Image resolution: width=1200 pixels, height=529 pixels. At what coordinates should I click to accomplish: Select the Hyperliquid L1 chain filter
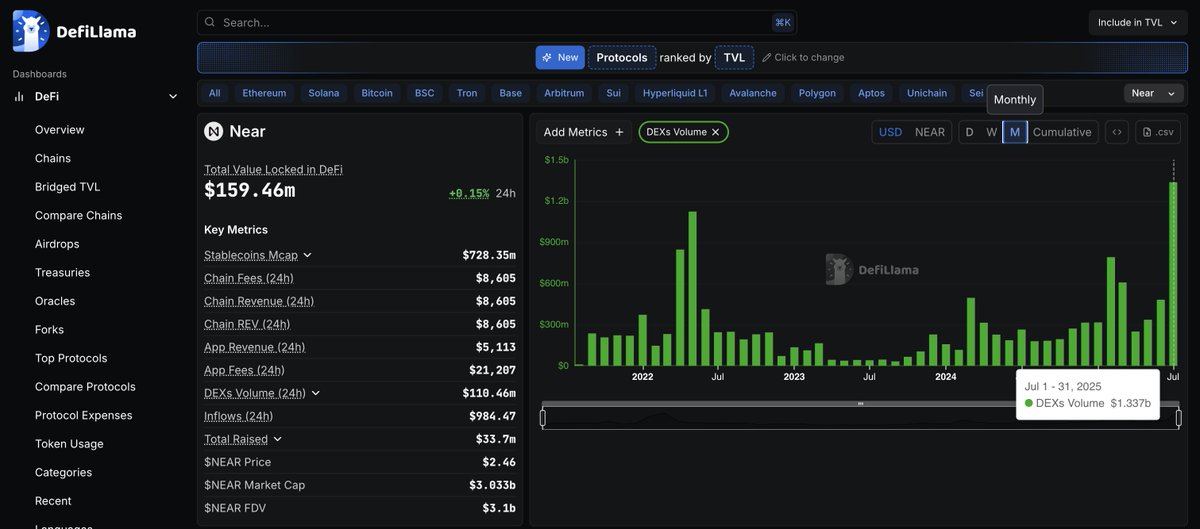(675, 93)
